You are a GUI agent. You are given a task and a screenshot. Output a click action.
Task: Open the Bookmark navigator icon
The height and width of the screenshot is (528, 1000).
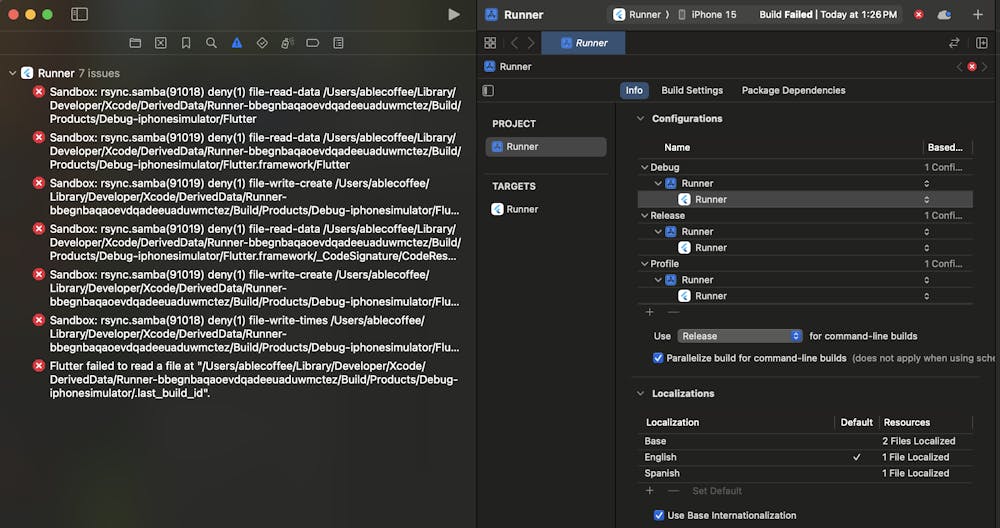click(x=186, y=43)
